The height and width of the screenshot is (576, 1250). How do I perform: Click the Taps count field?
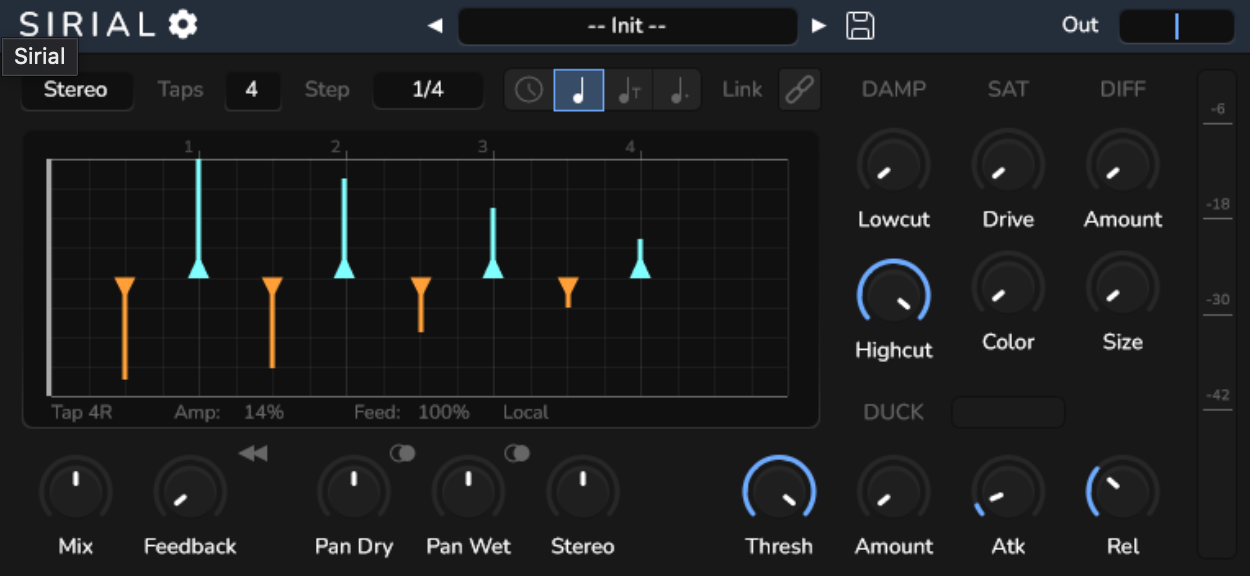[252, 90]
